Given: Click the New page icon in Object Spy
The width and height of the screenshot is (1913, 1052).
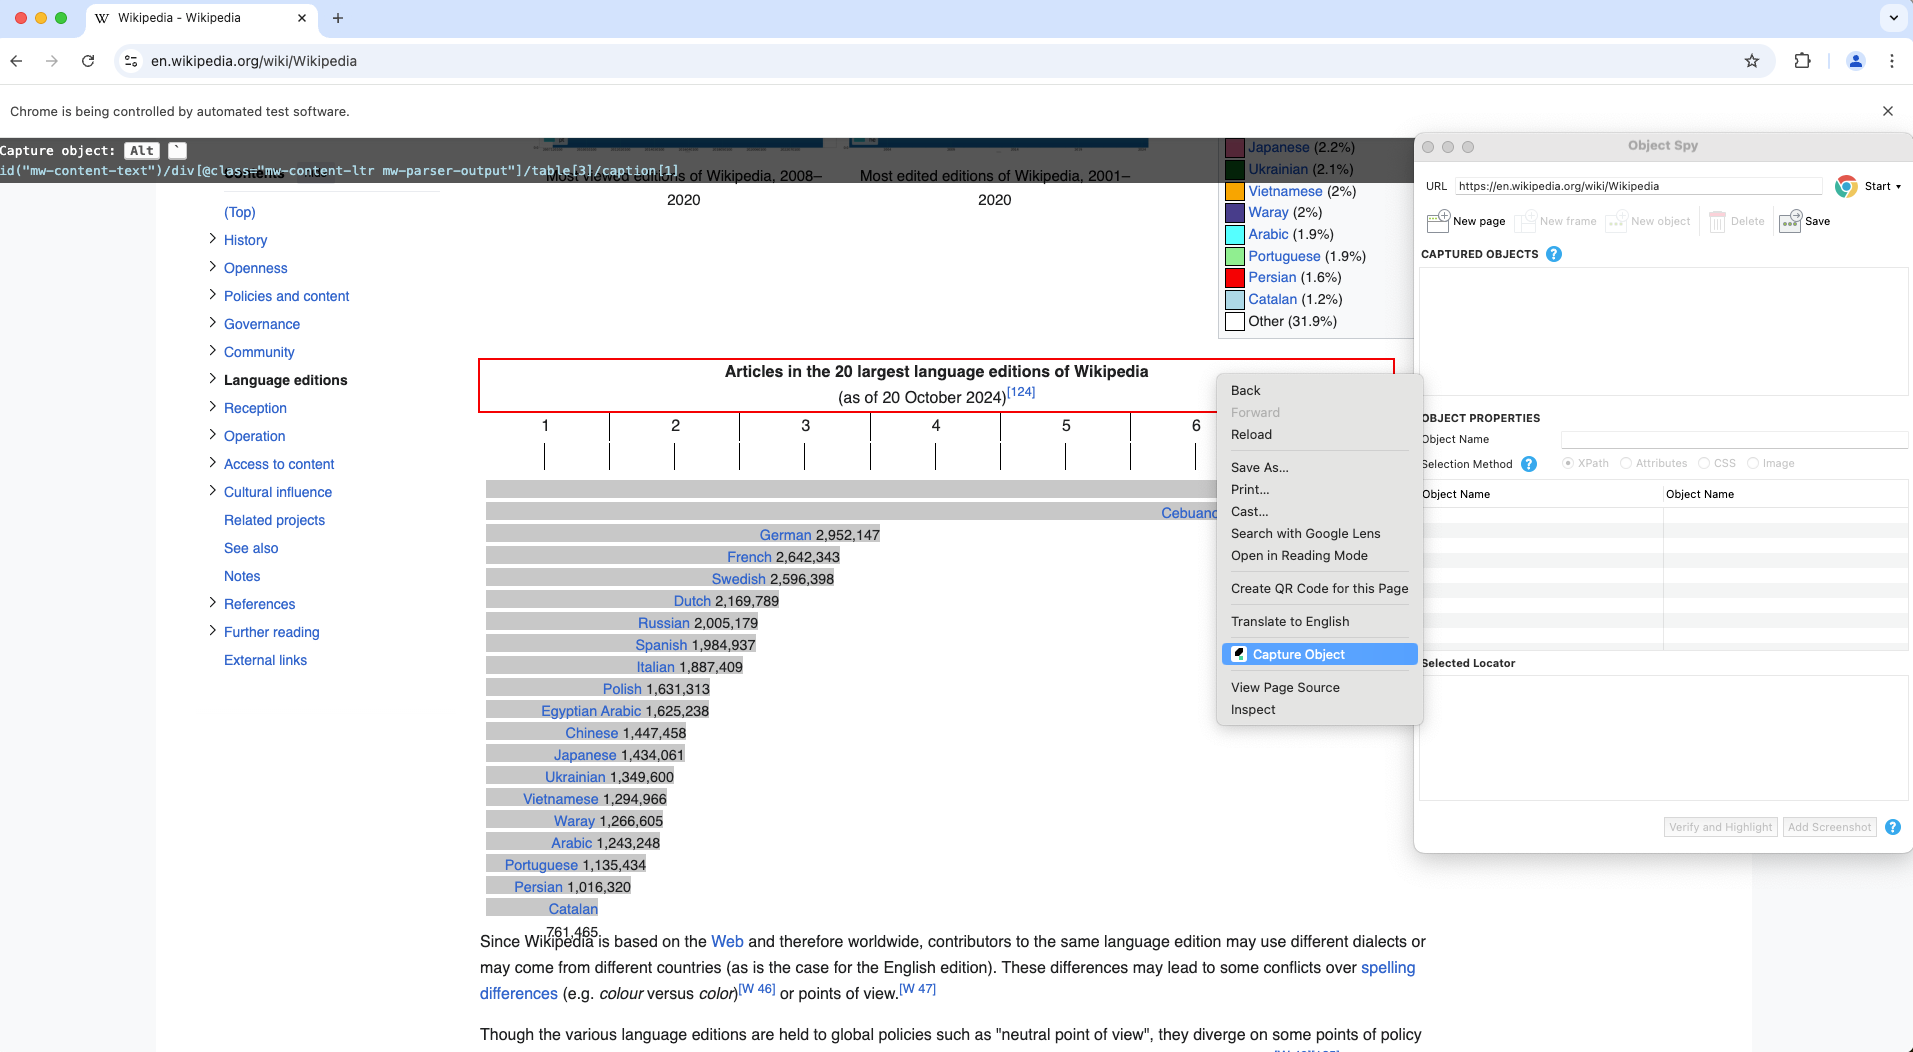Looking at the screenshot, I should [1438, 221].
